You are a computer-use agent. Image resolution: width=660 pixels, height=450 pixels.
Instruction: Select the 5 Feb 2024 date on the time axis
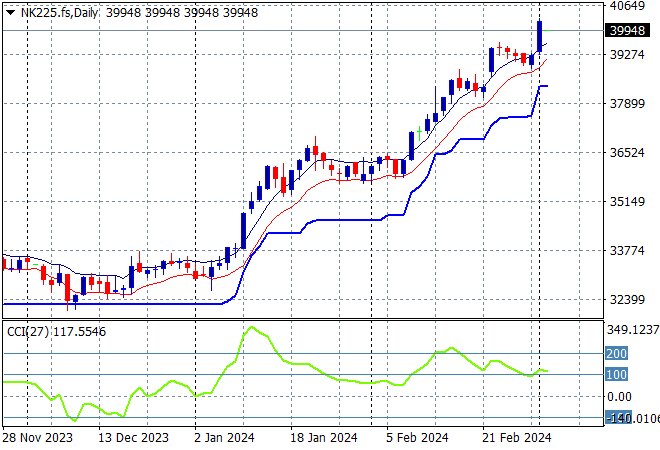[x=417, y=438]
